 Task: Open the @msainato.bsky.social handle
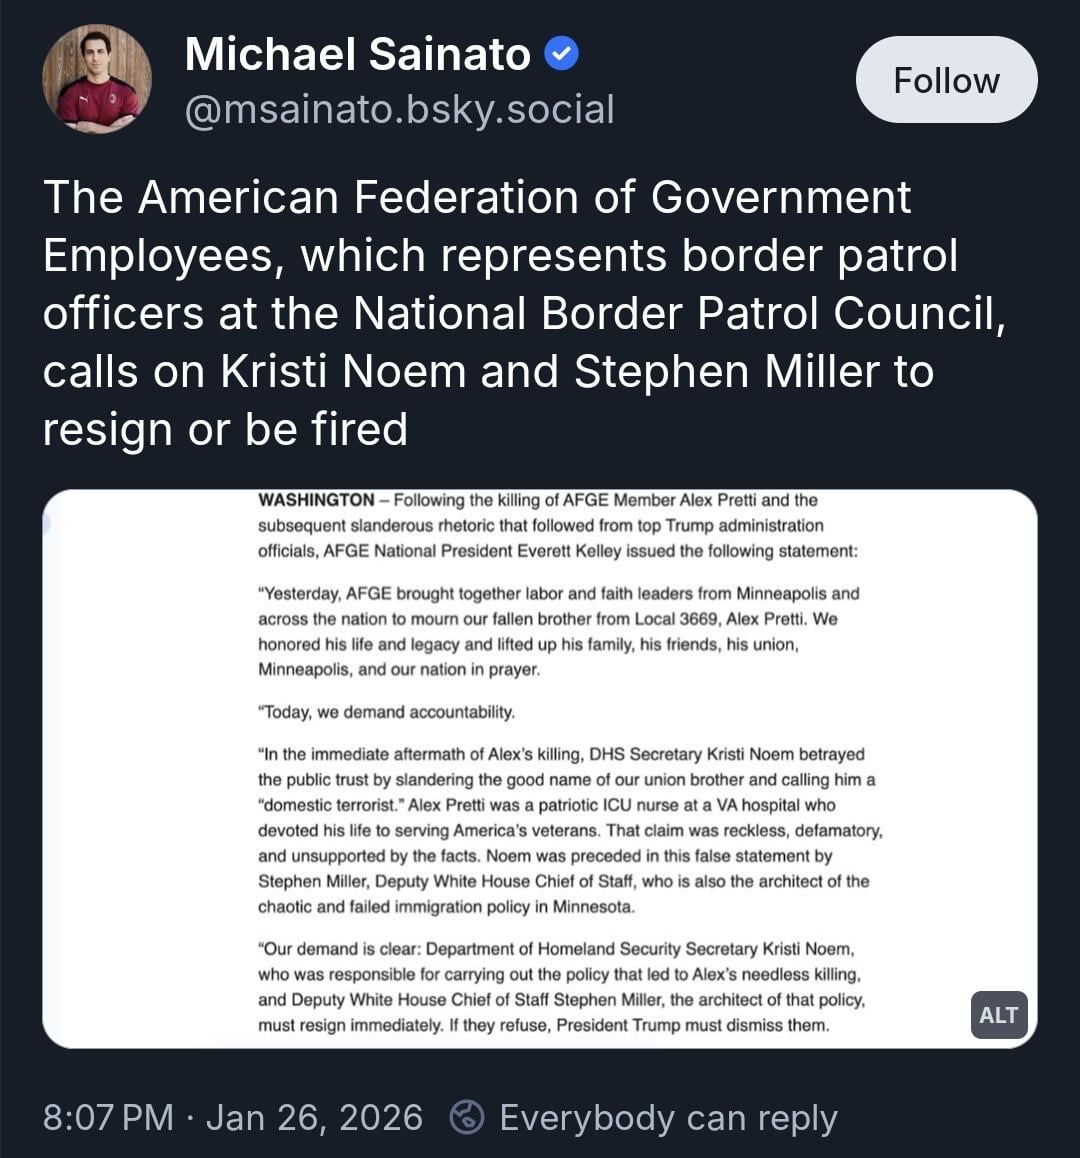(399, 109)
